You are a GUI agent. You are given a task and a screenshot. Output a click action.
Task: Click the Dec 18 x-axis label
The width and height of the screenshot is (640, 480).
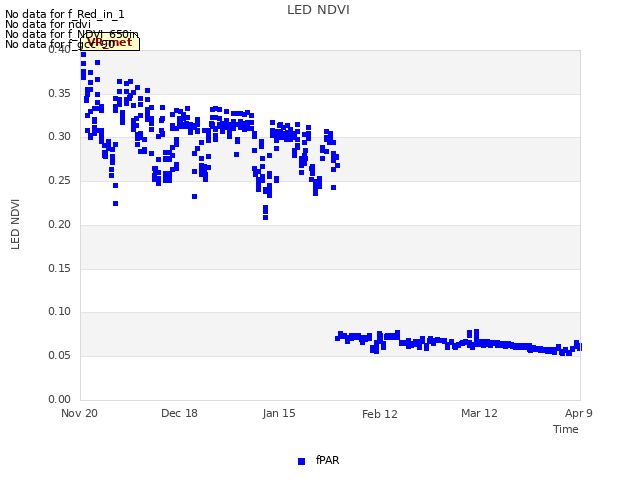pos(179,413)
